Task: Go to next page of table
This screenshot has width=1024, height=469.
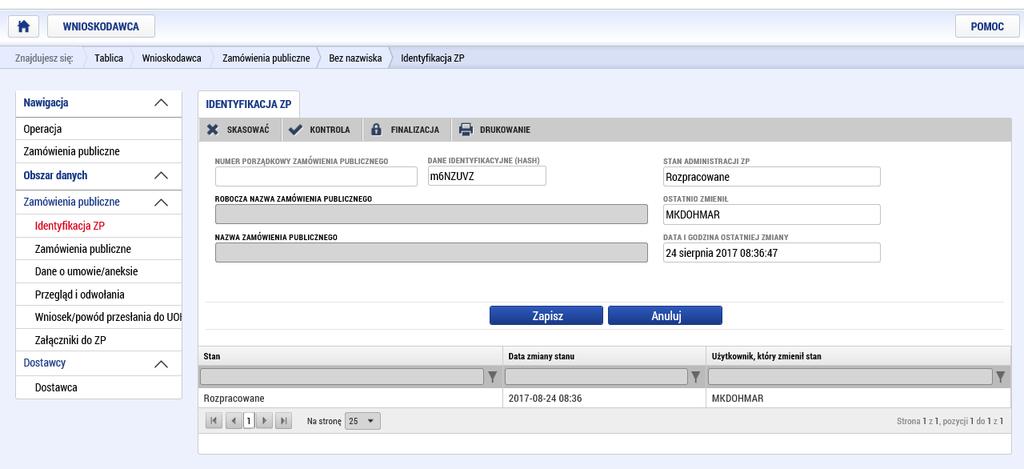Action: tap(264, 421)
